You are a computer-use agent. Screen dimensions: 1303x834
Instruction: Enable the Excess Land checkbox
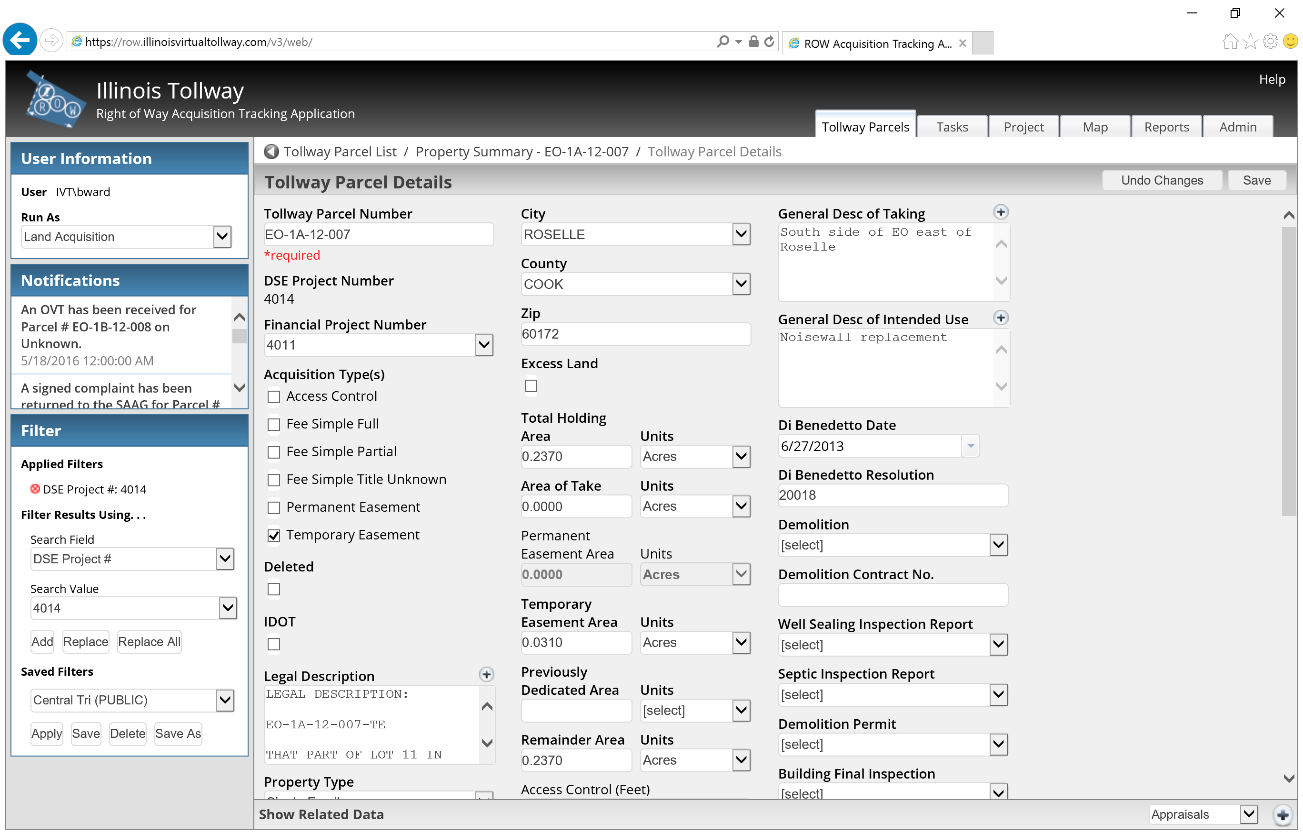pos(531,386)
